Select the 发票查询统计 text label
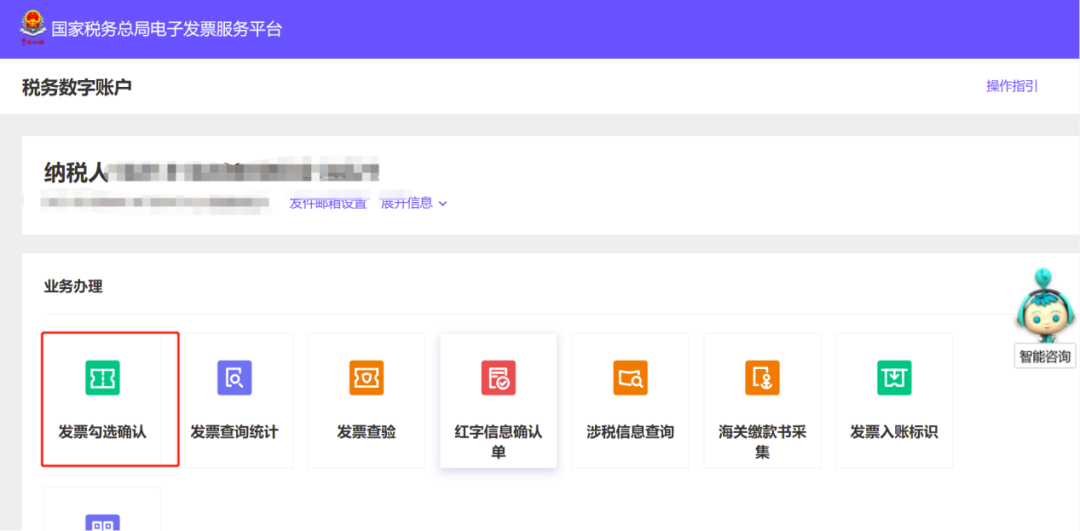 234,432
